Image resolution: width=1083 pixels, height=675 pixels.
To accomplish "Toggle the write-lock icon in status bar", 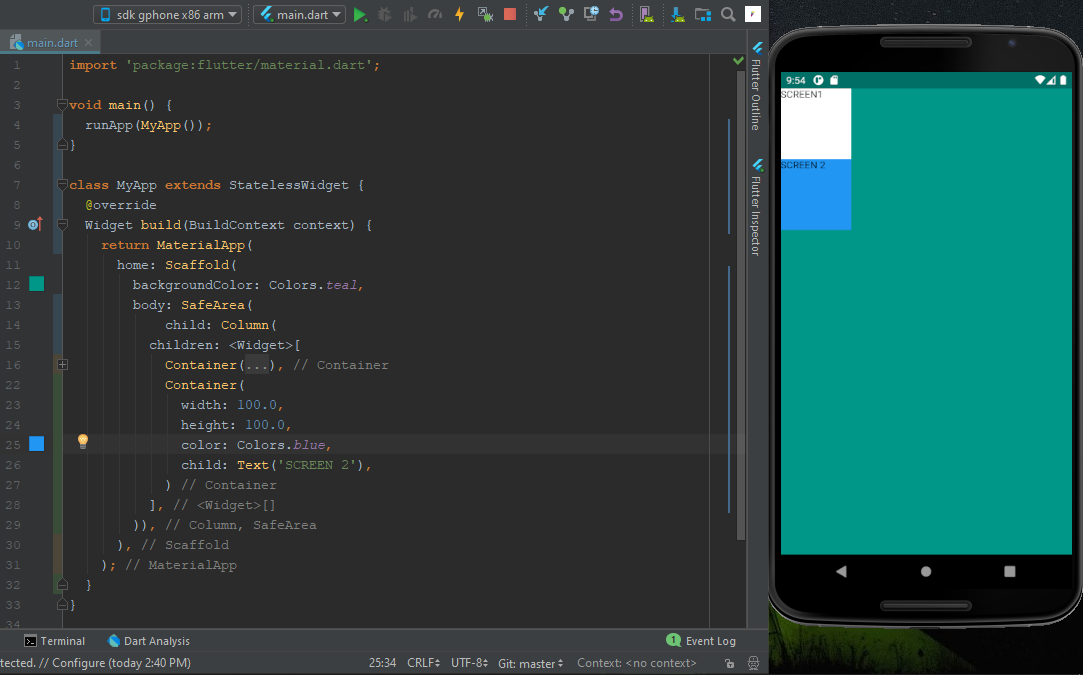I will click(729, 662).
